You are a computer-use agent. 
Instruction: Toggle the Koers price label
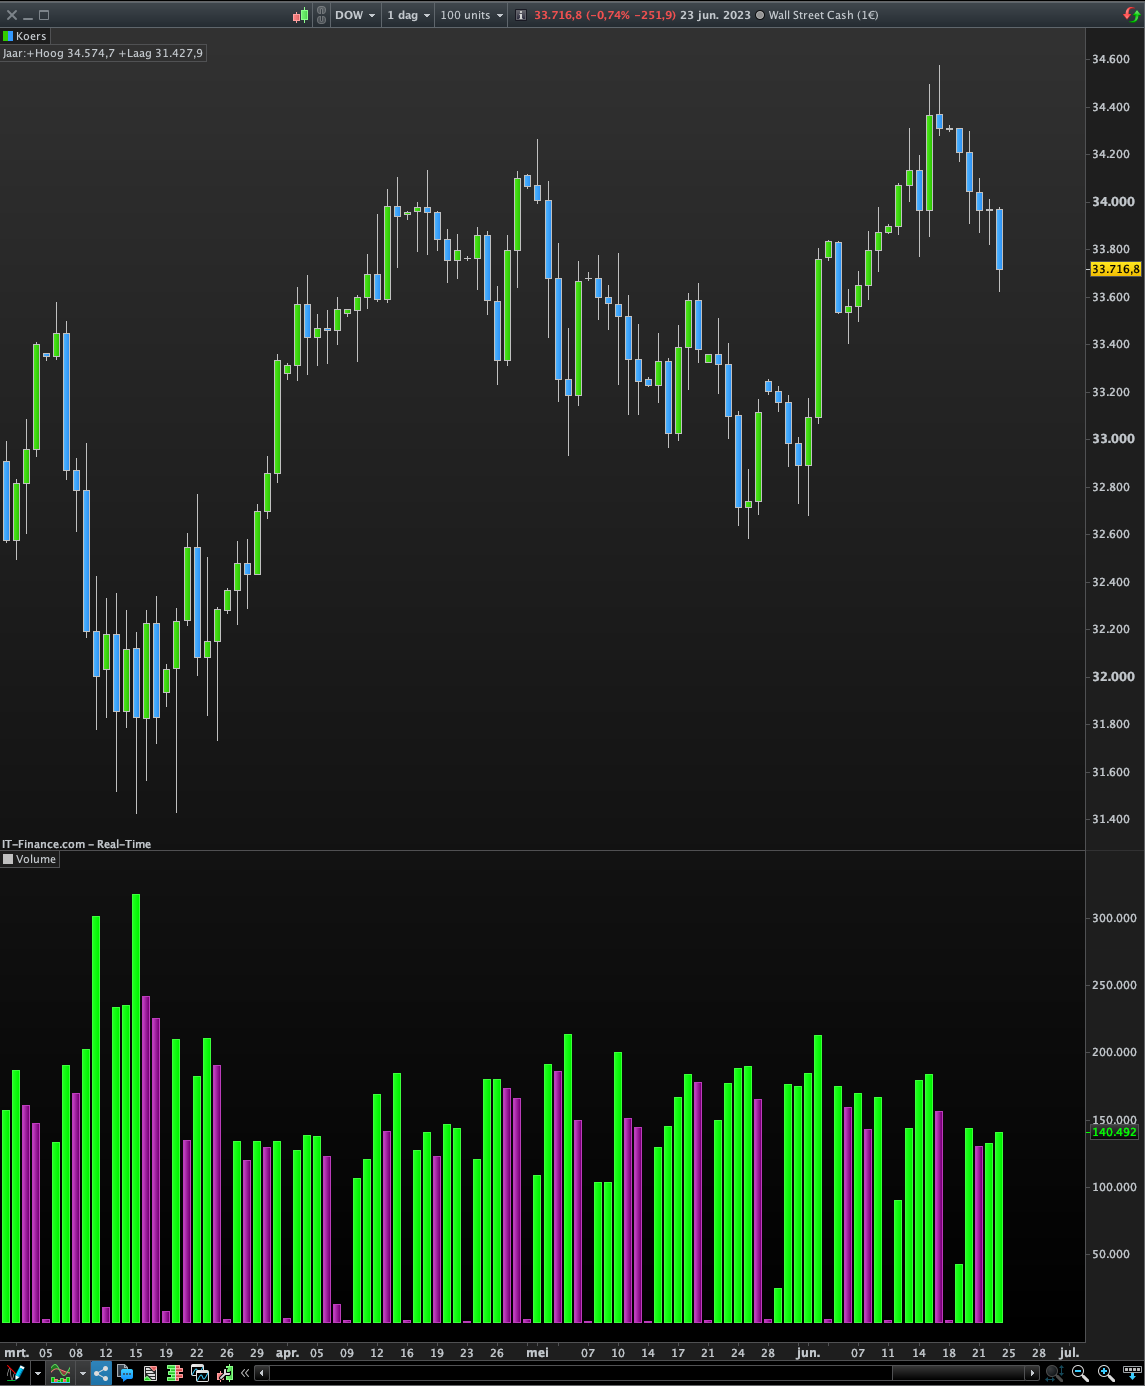[x=25, y=36]
